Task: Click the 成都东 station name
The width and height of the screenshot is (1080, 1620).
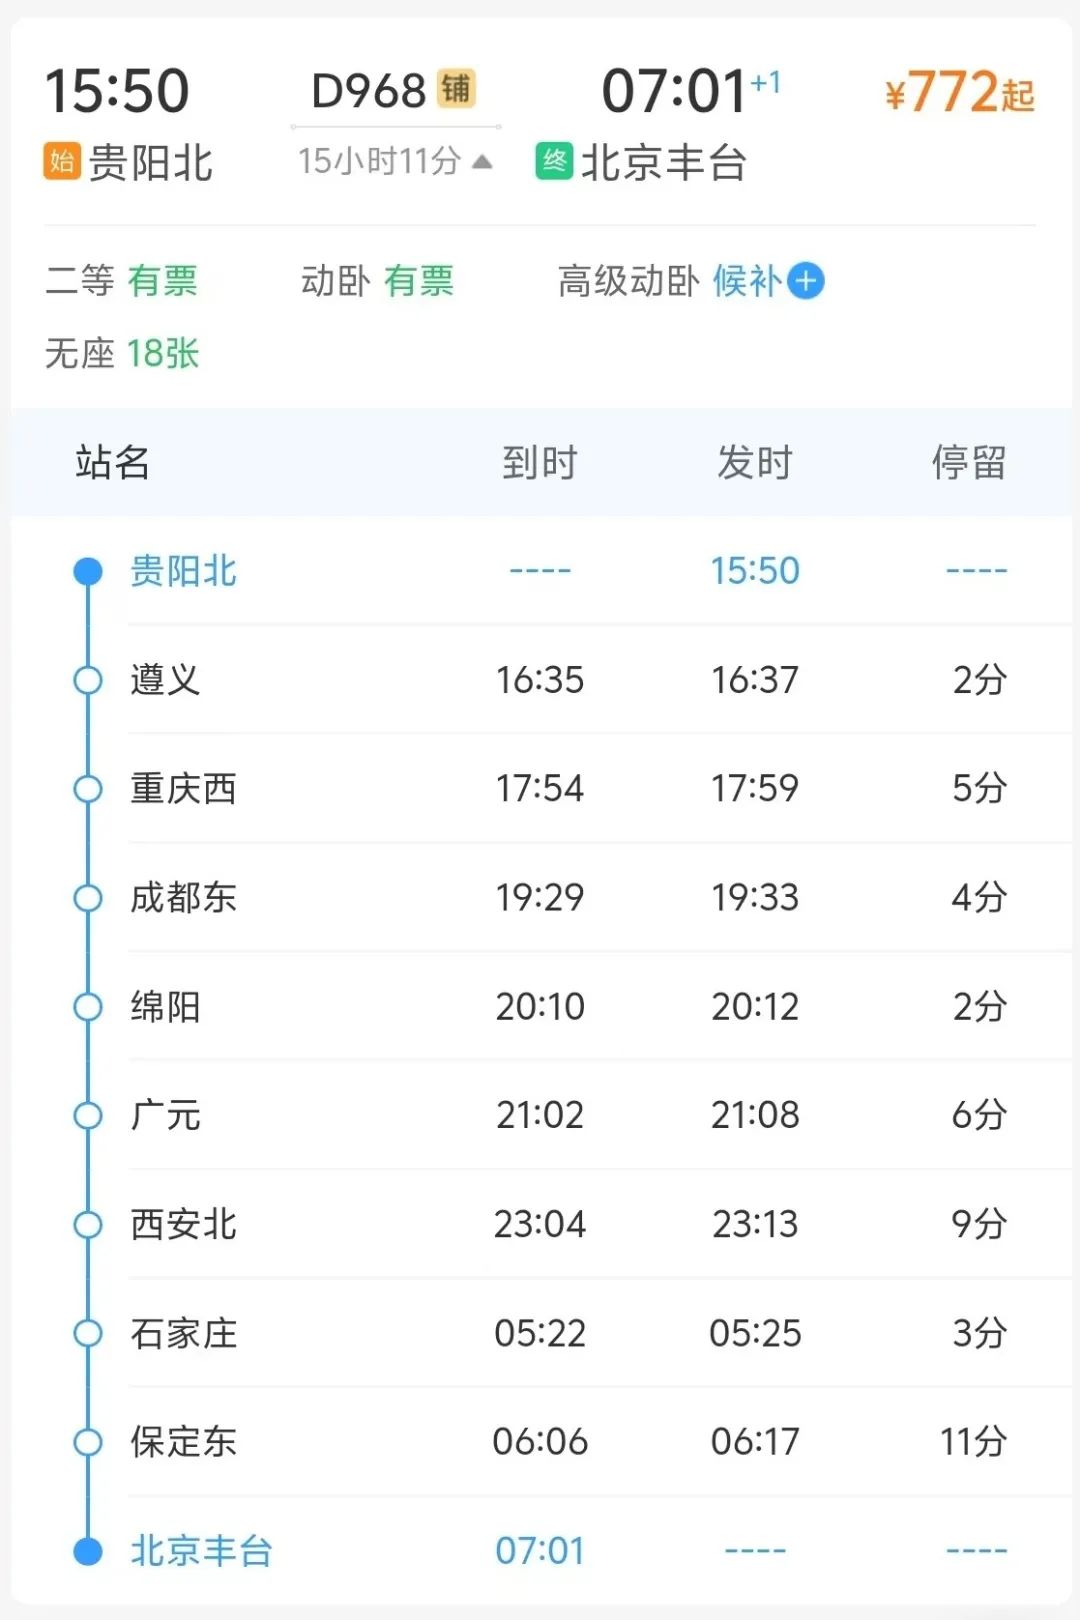Action: [x=183, y=897]
